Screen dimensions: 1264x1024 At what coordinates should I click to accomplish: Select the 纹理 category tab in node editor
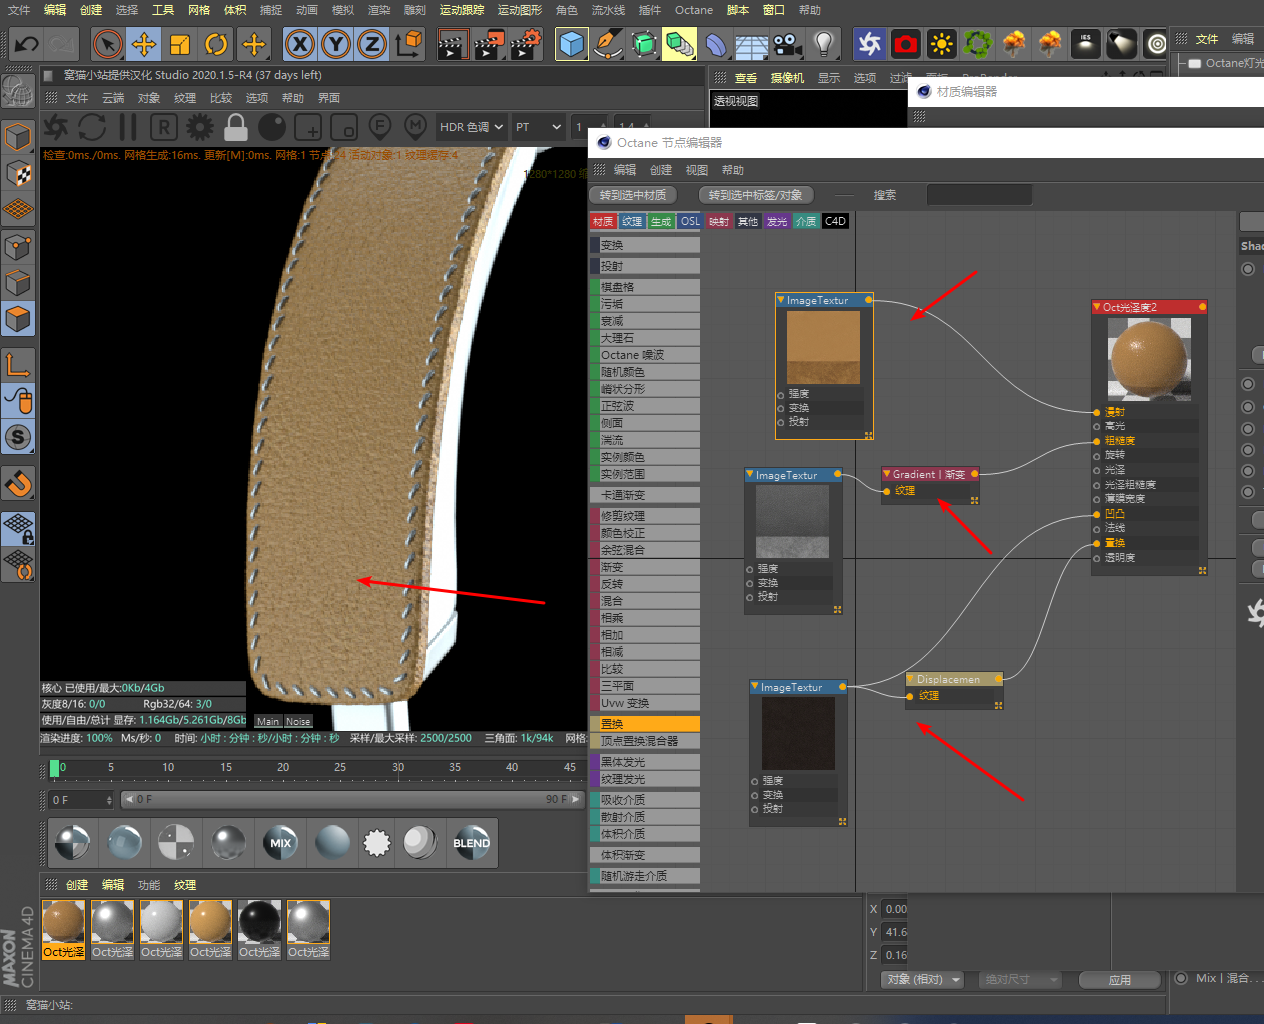click(x=632, y=222)
